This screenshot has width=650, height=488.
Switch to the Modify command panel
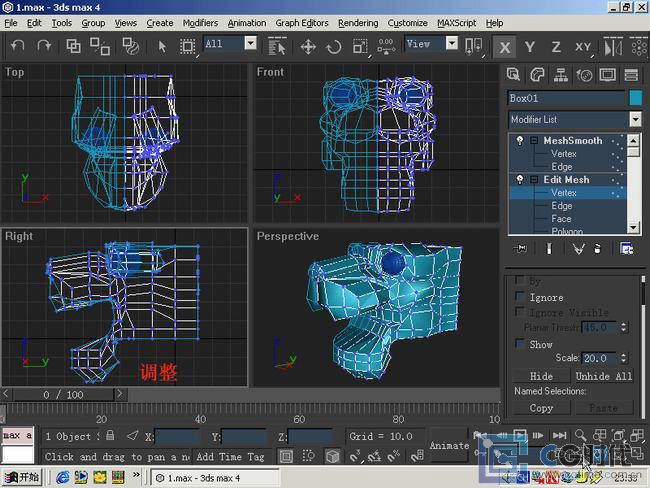[537, 75]
